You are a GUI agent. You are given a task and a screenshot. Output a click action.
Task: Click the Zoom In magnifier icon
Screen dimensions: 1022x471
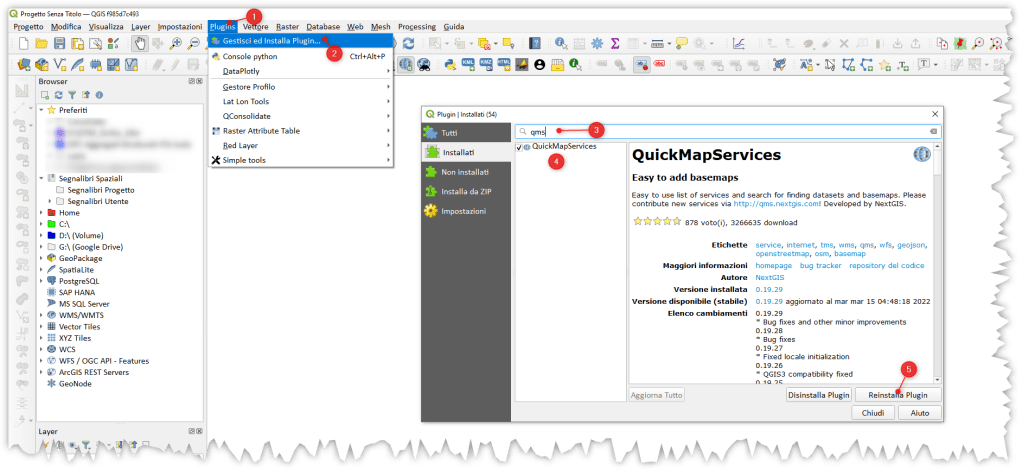click(x=176, y=43)
